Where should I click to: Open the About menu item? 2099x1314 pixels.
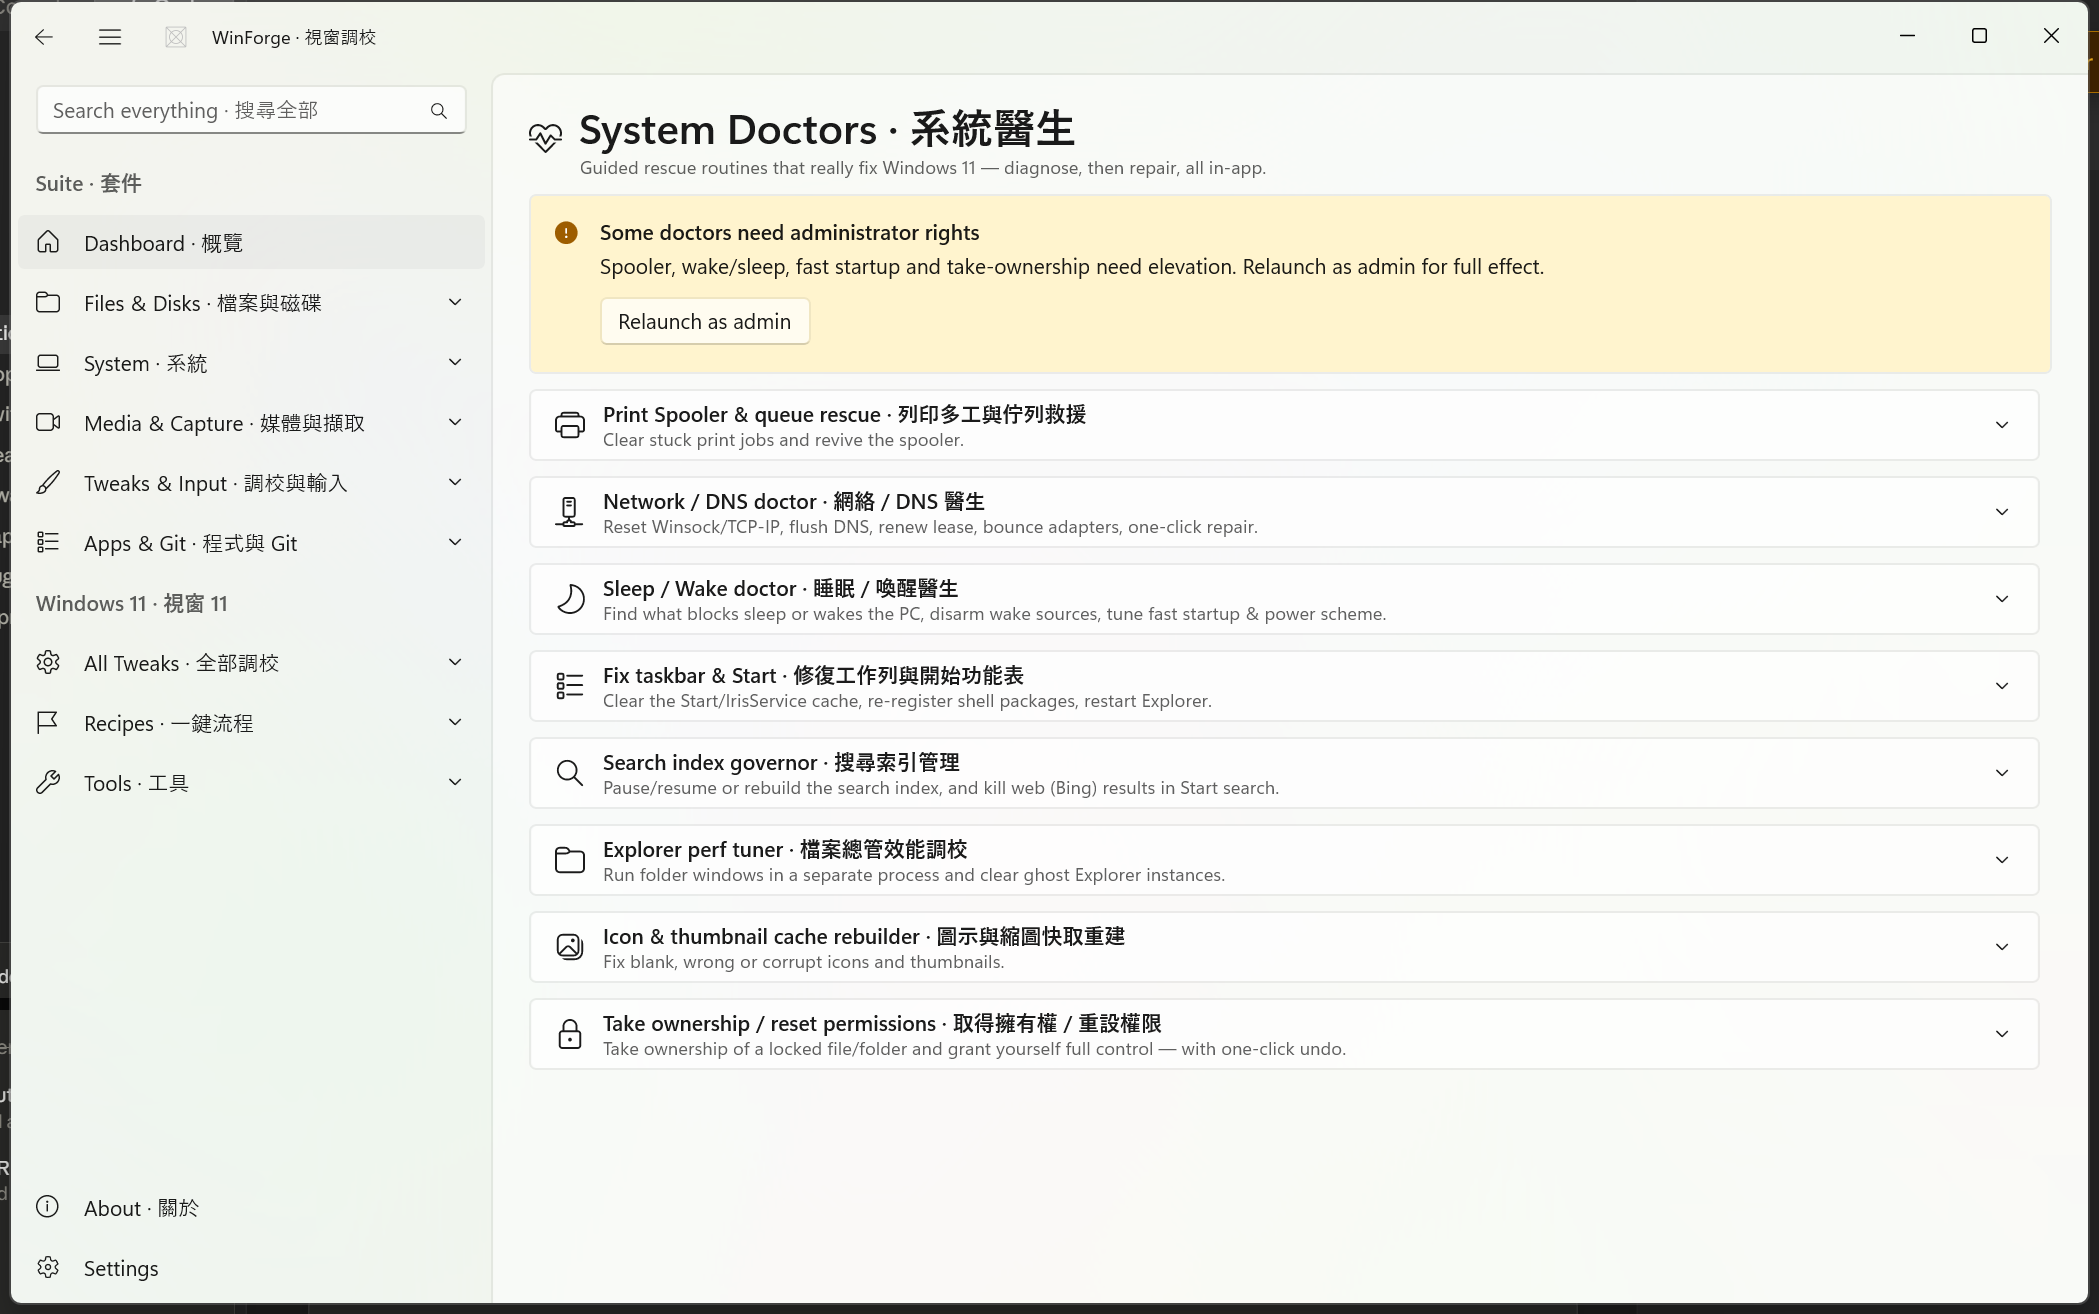click(x=251, y=1207)
